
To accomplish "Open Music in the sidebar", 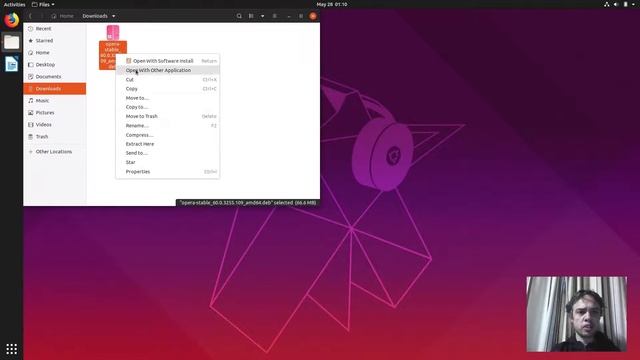I will (x=55, y=100).
